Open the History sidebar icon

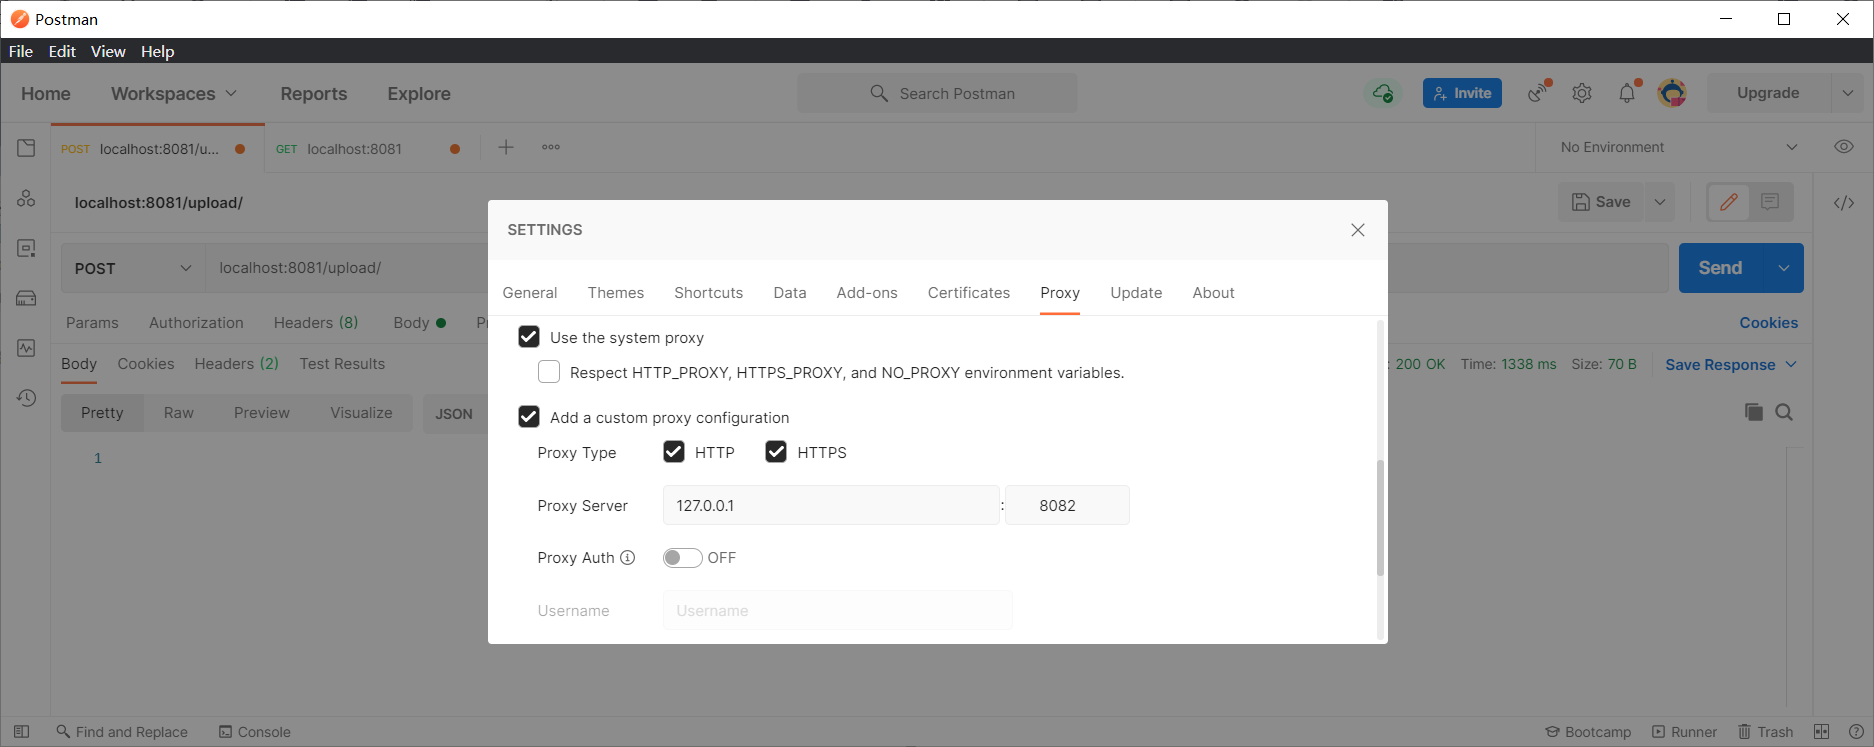click(26, 398)
